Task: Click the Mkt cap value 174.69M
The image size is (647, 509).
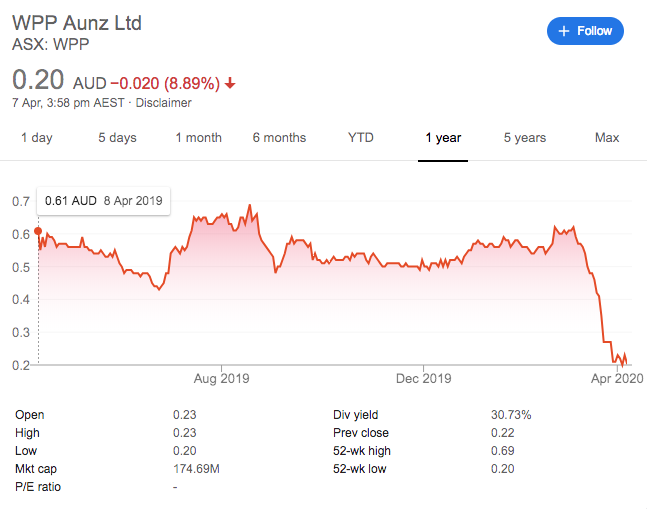Action: (198, 469)
